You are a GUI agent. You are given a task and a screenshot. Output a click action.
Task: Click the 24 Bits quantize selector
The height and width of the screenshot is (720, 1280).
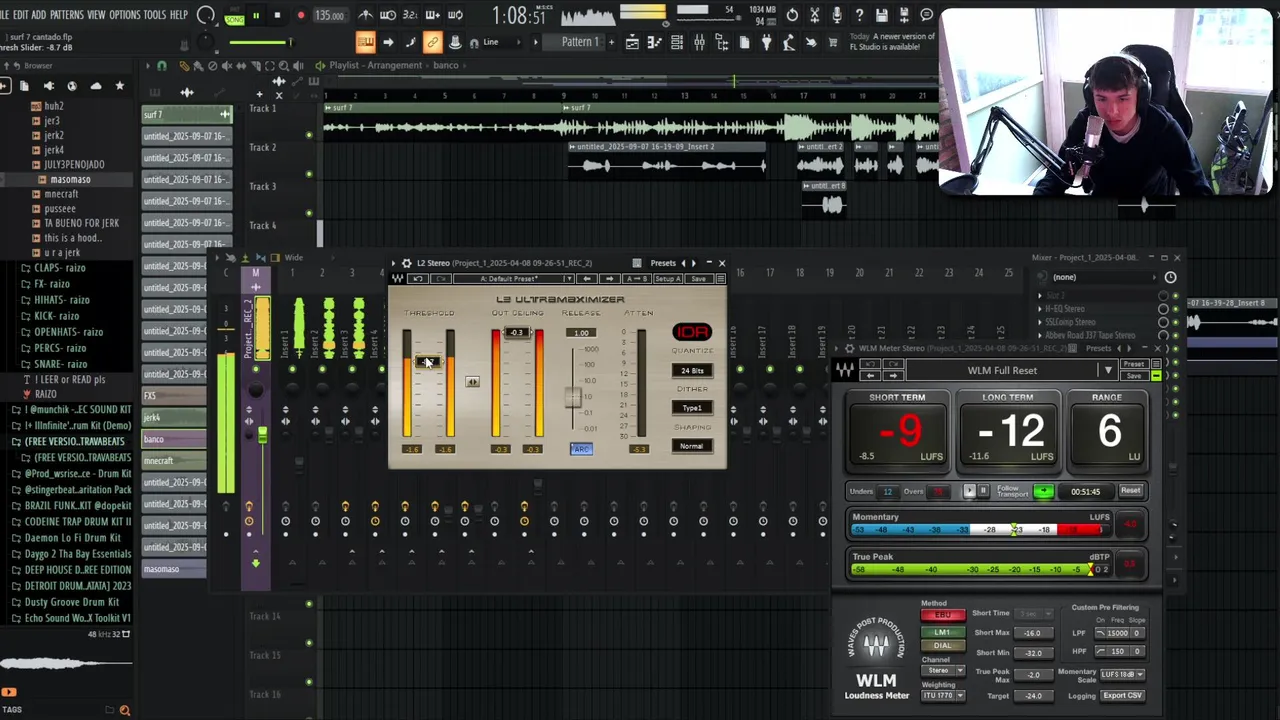click(692, 371)
